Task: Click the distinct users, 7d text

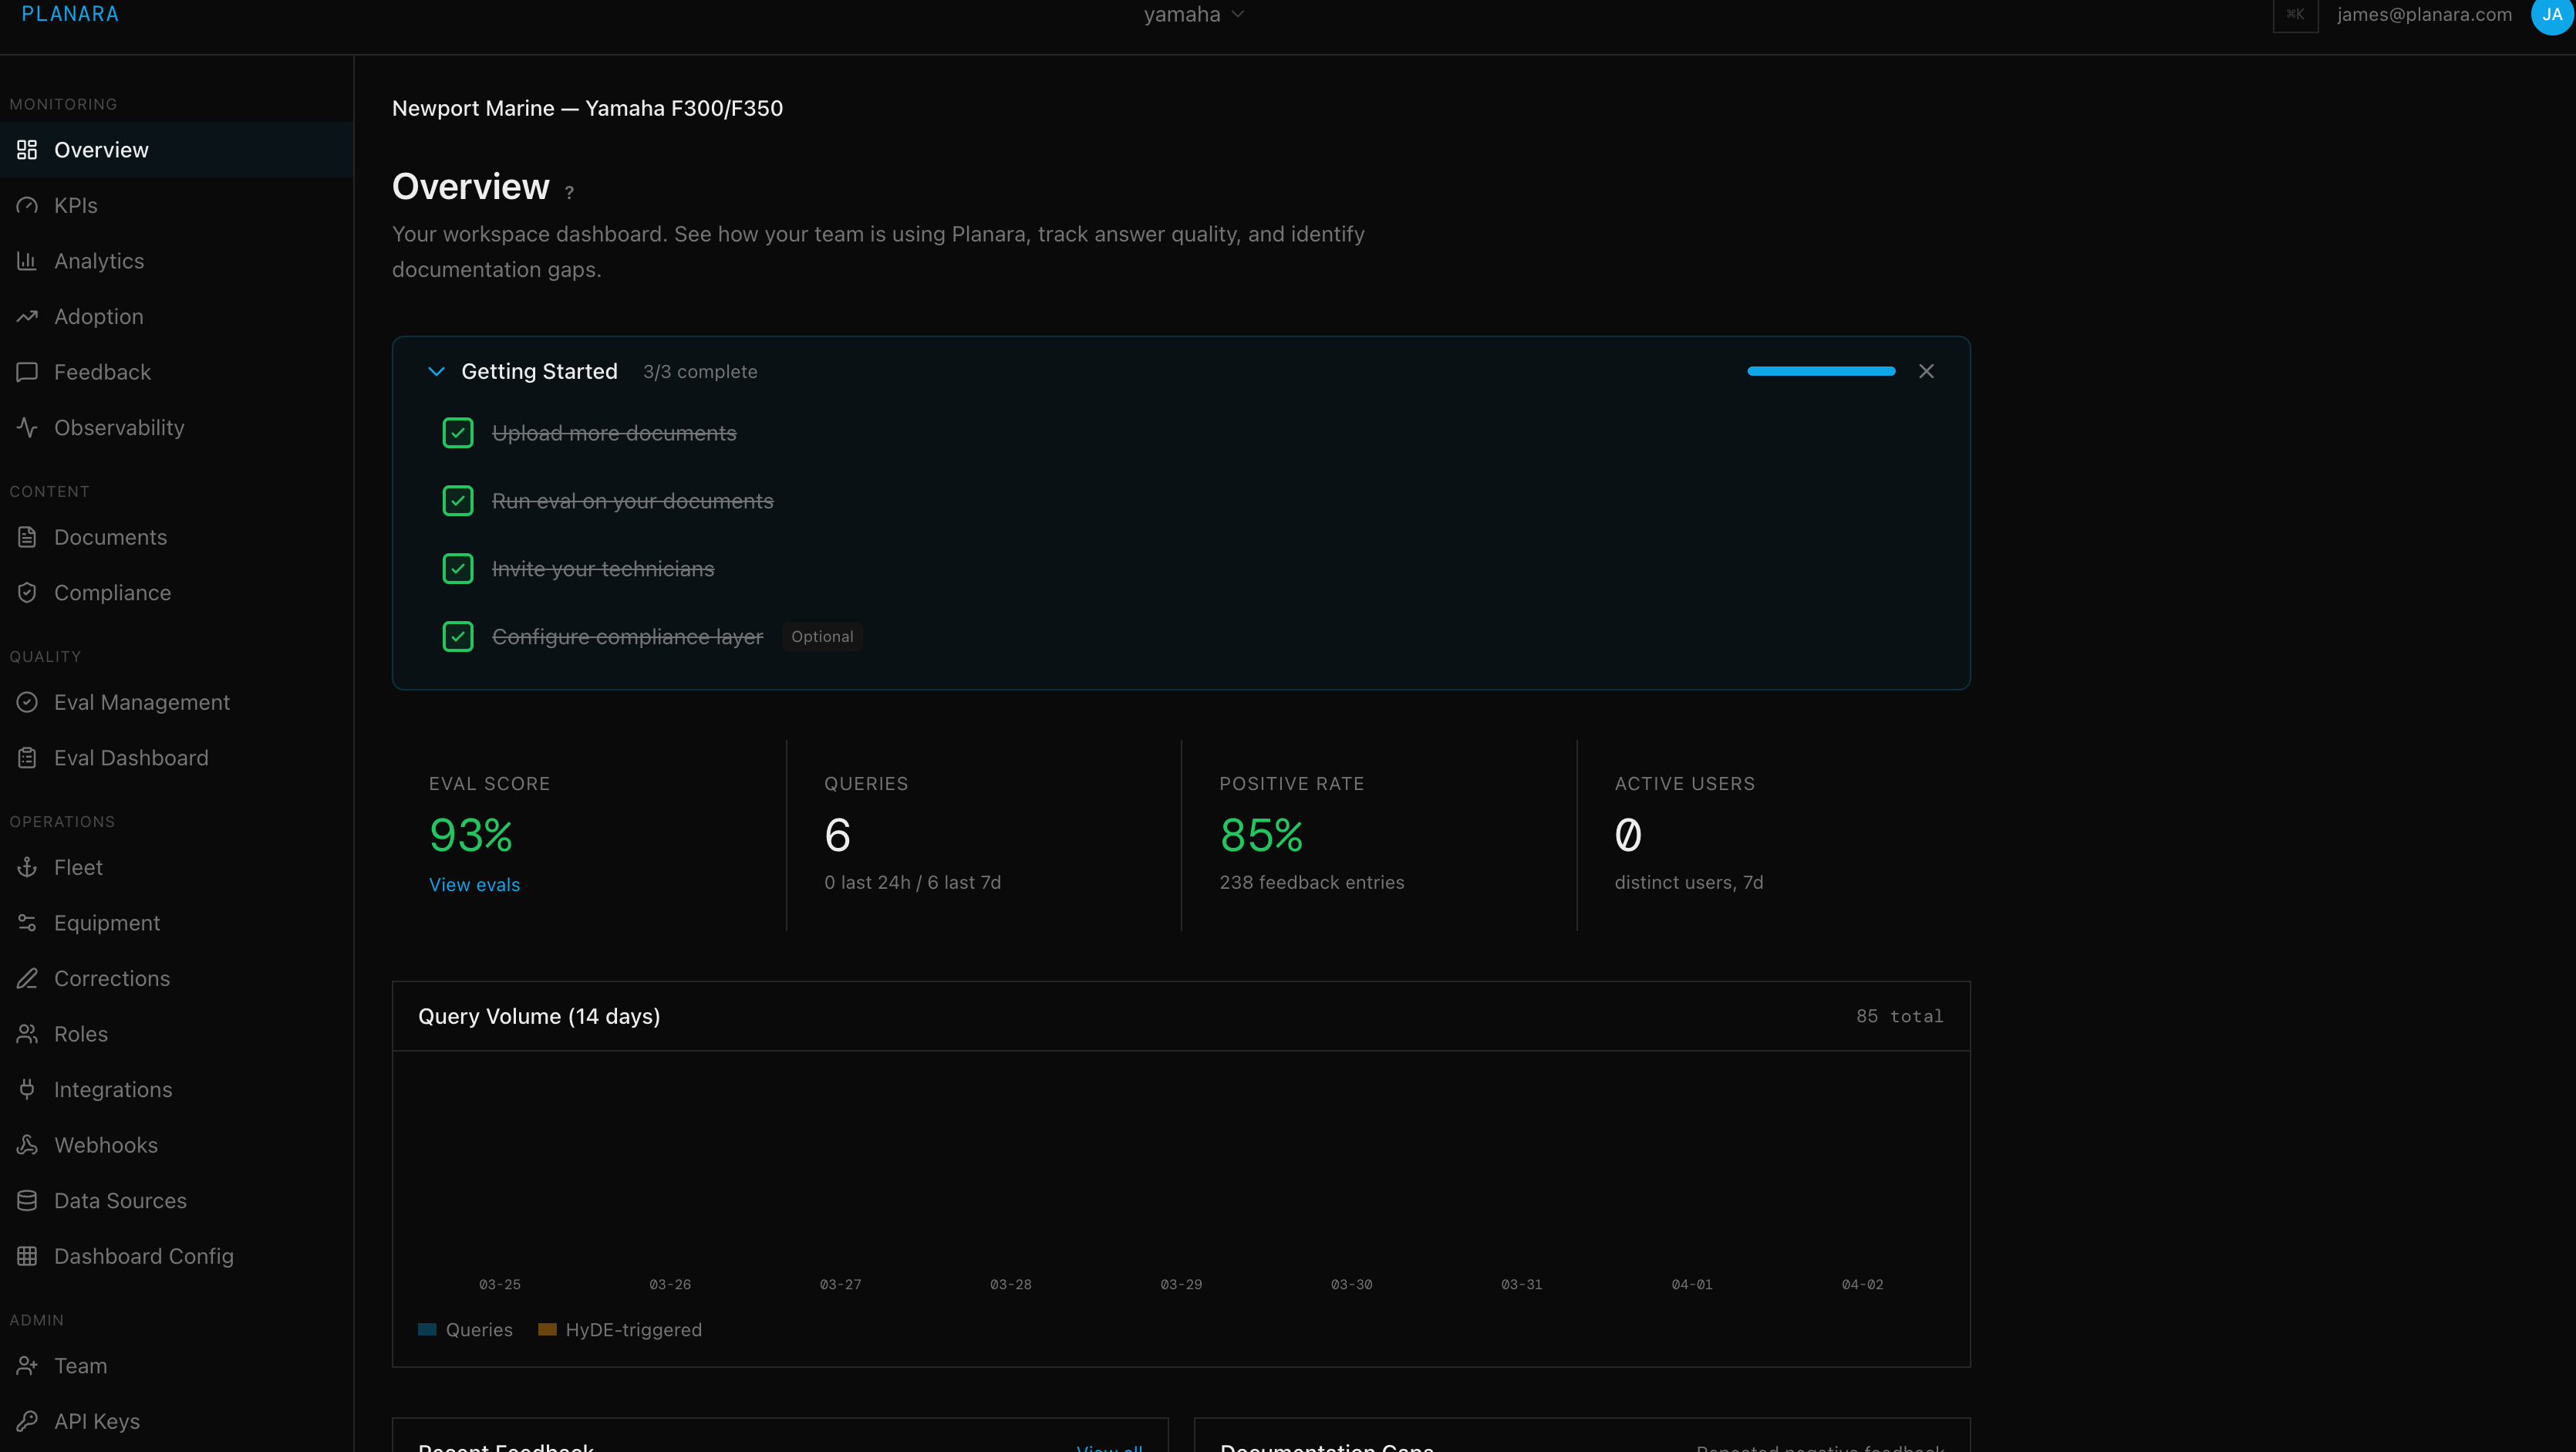Action: 1688,883
